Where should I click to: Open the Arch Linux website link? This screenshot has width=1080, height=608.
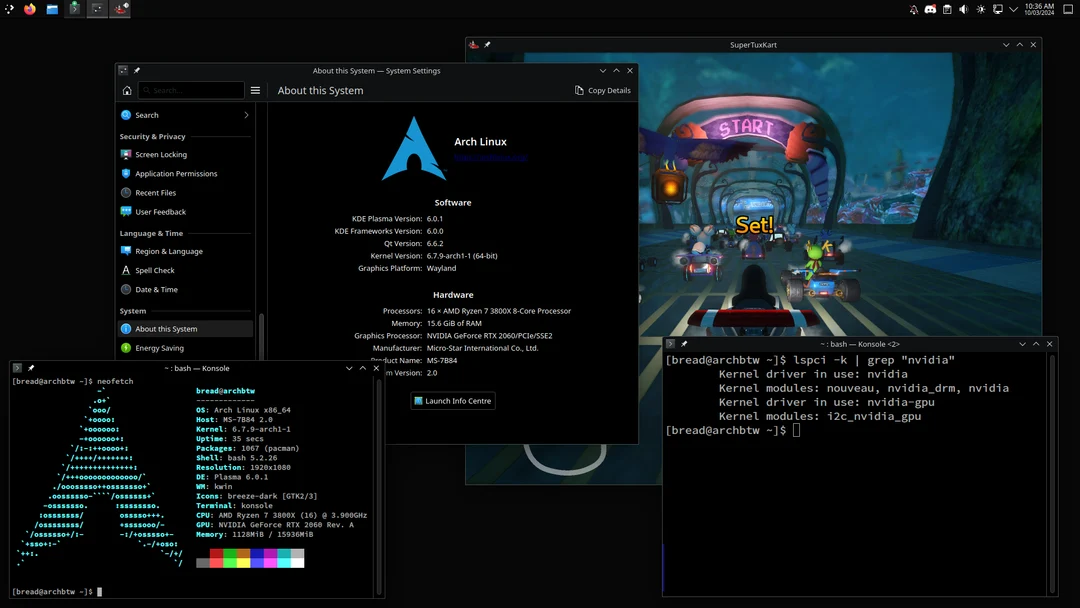pyautogui.click(x=489, y=157)
